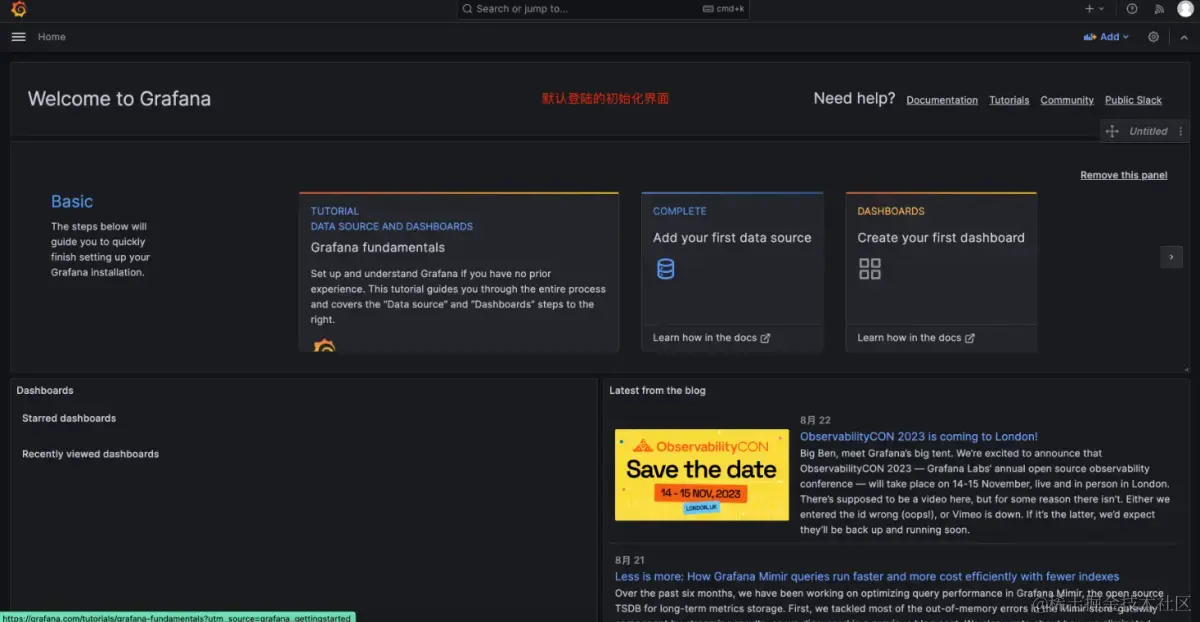The width and height of the screenshot is (1200, 622).
Task: Open dashboard settings gear icon
Action: point(1153,37)
